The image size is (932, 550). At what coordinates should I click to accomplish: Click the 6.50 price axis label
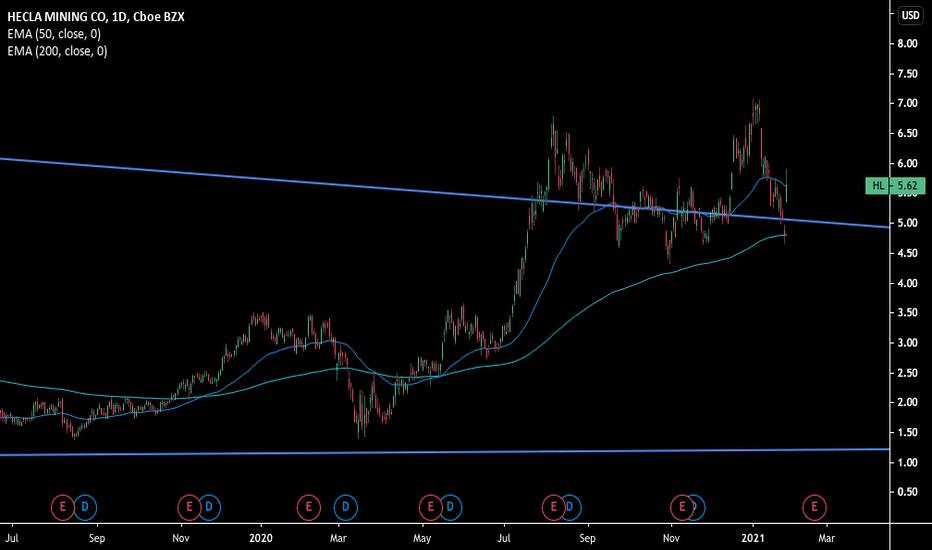click(908, 133)
